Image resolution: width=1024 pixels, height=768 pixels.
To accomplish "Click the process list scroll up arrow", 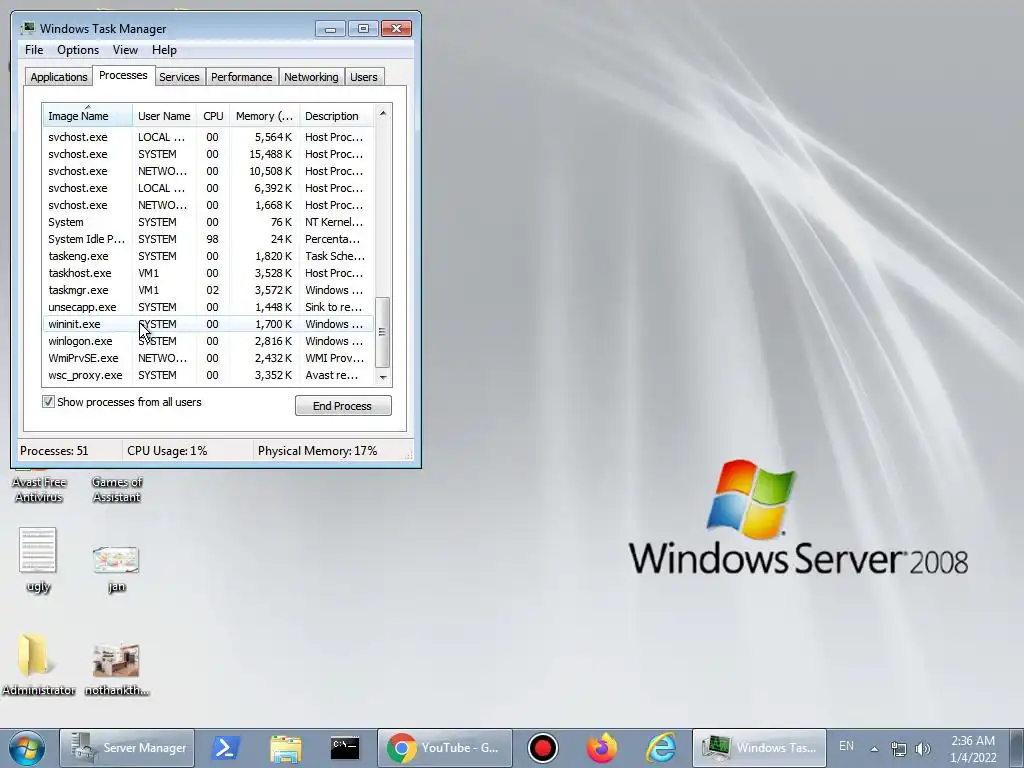I will [x=383, y=113].
